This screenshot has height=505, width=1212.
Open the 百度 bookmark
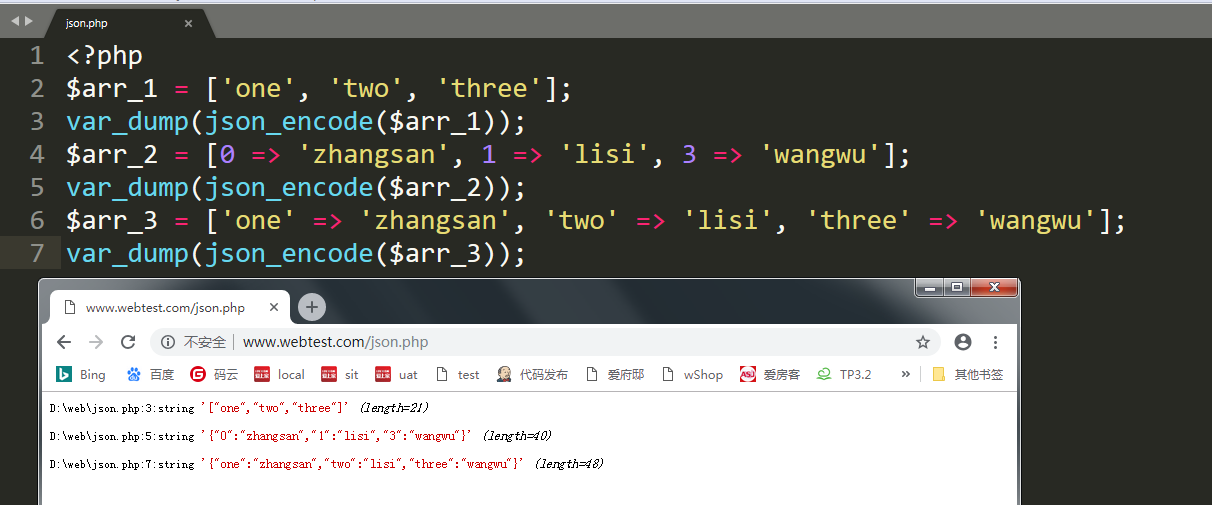[x=150, y=374]
